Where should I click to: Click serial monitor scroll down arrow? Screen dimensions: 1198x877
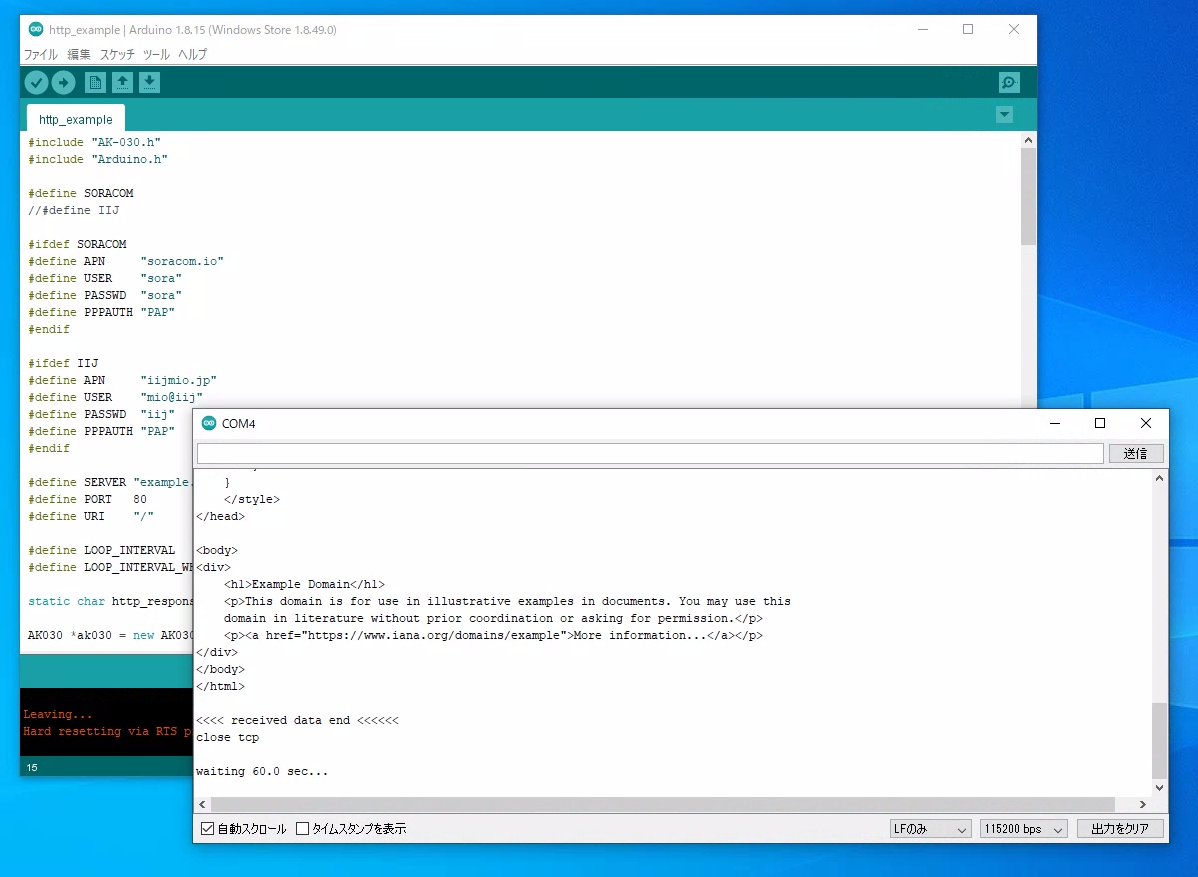click(x=1159, y=788)
